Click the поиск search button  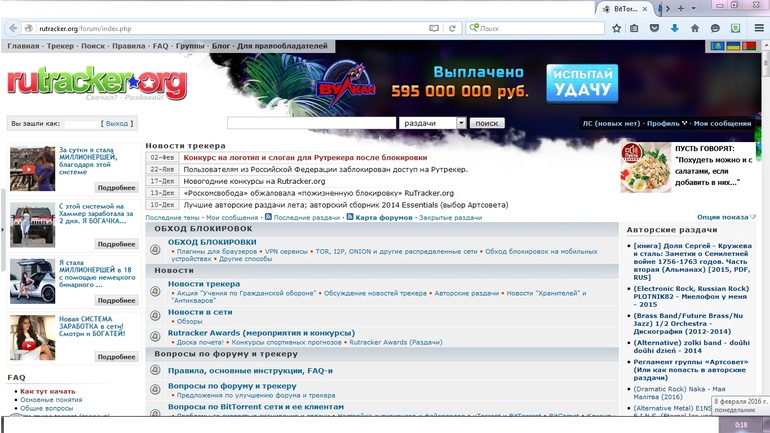(487, 123)
